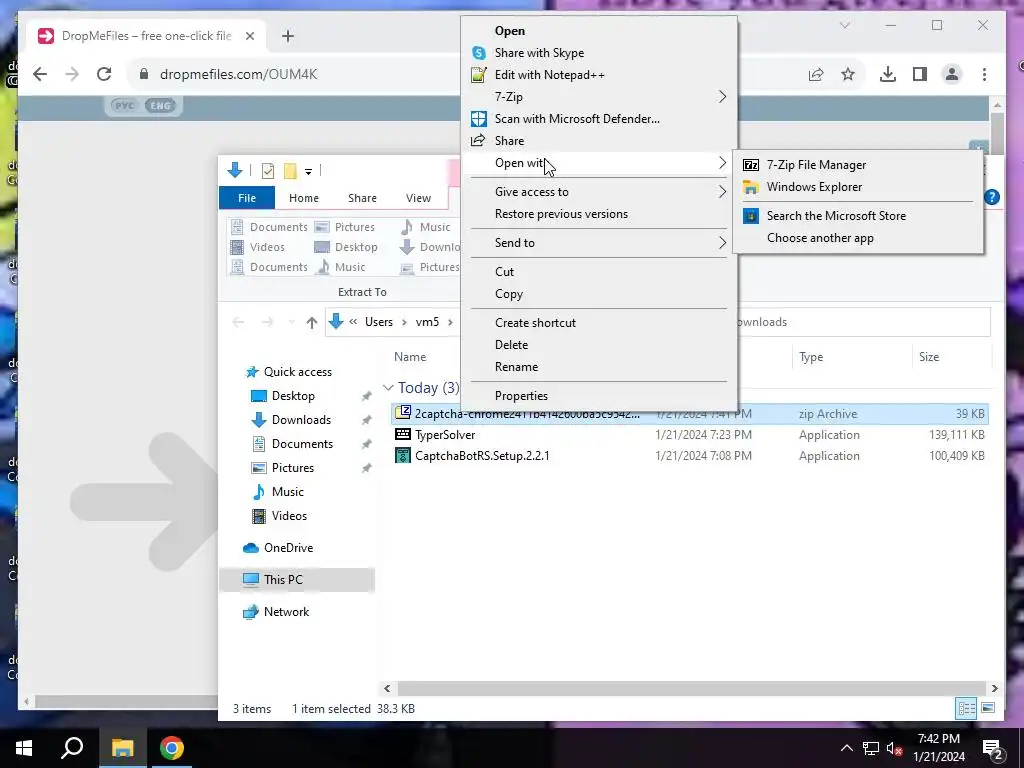Bookmark this page star icon
The height and width of the screenshot is (768, 1024).
click(x=848, y=74)
